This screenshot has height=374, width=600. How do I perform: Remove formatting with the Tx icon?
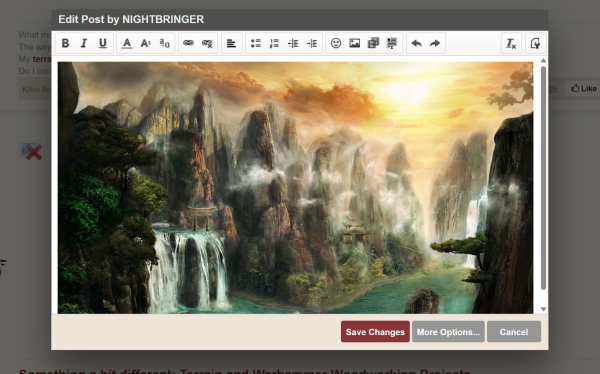click(511, 43)
